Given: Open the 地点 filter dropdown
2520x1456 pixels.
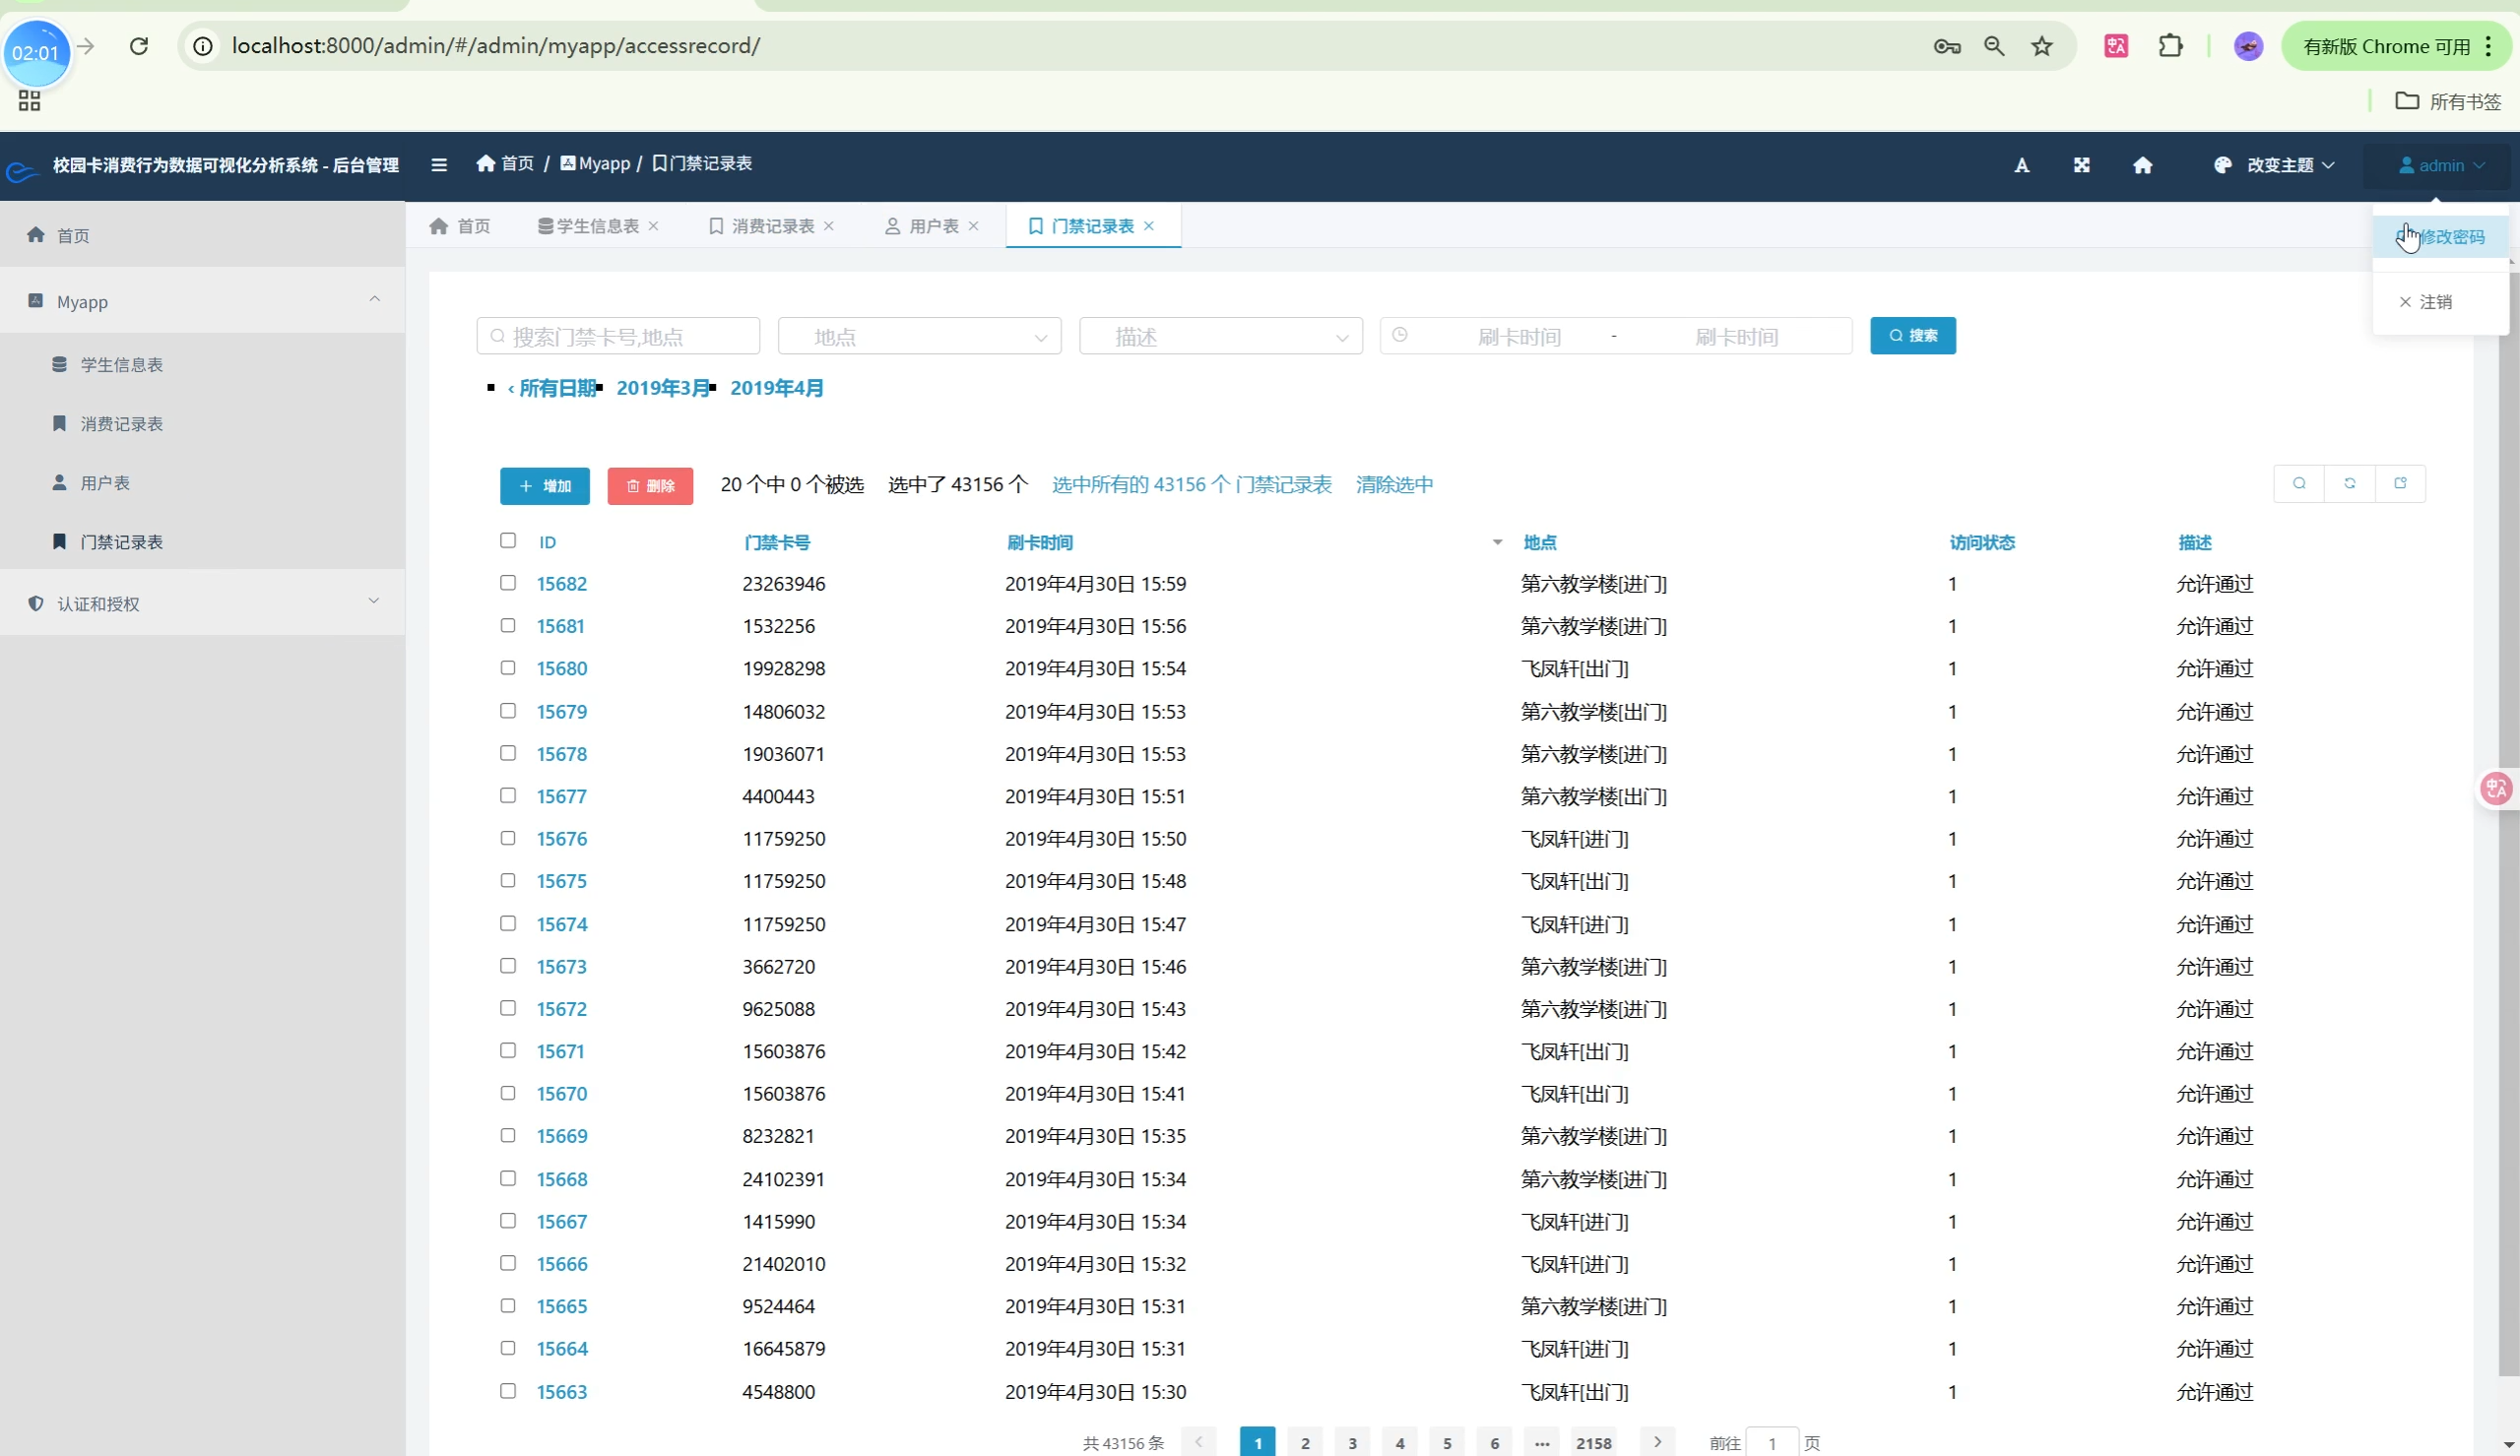Looking at the screenshot, I should pyautogui.click(x=919, y=337).
